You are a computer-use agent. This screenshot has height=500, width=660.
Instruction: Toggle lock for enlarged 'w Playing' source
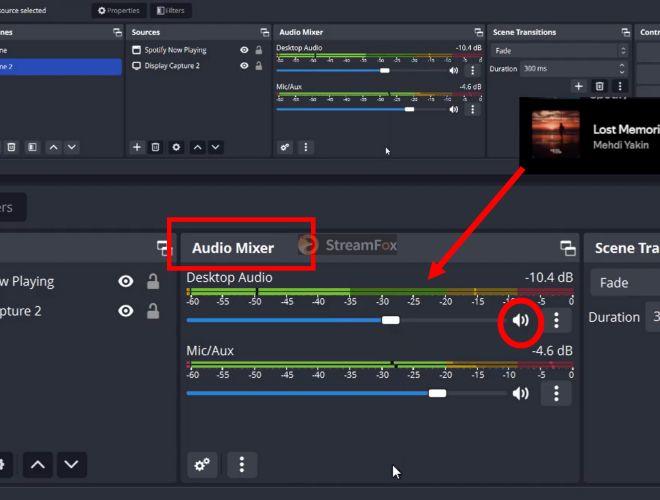pyautogui.click(x=153, y=281)
